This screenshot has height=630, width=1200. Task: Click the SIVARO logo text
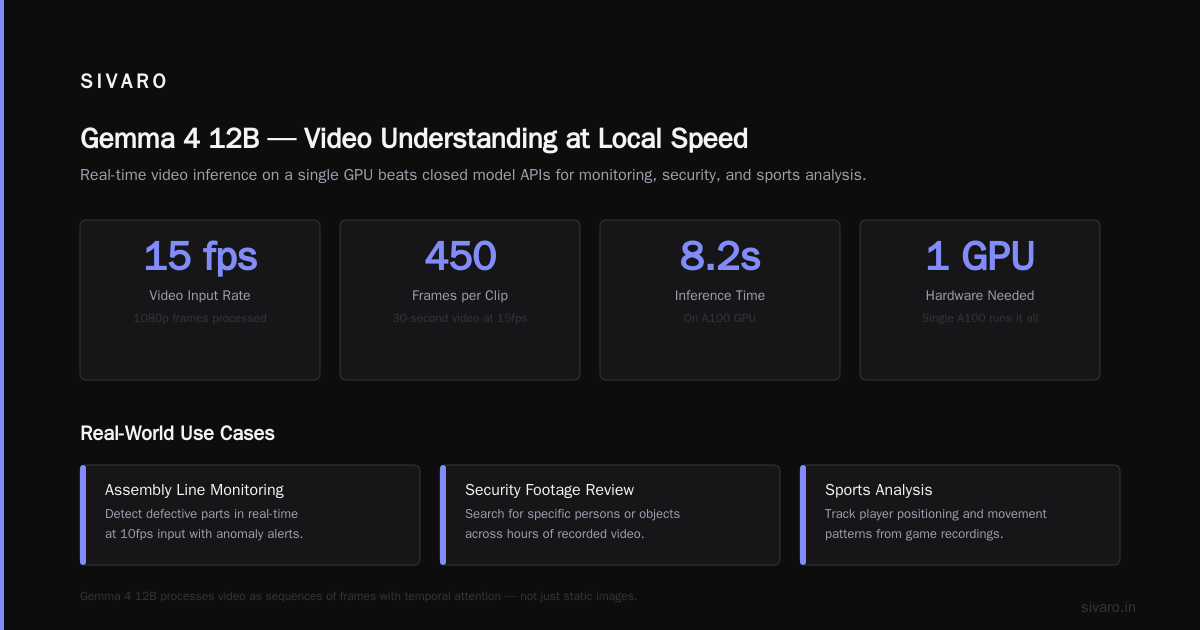click(124, 82)
